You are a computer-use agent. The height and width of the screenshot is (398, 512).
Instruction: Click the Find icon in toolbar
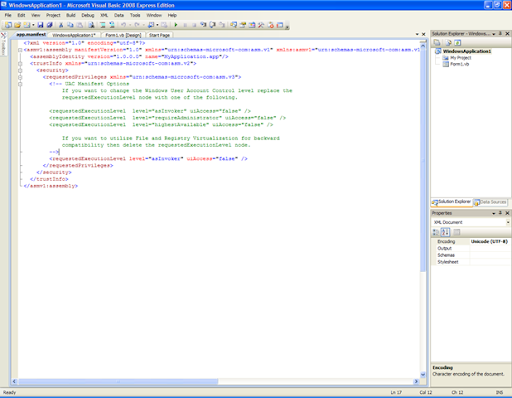91,25
